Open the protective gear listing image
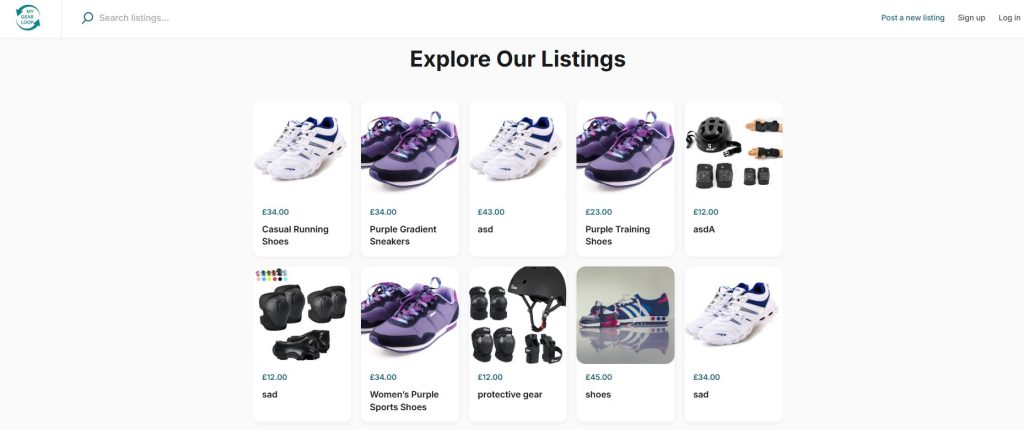Viewport: 1024px width, 430px height. pyautogui.click(x=518, y=315)
